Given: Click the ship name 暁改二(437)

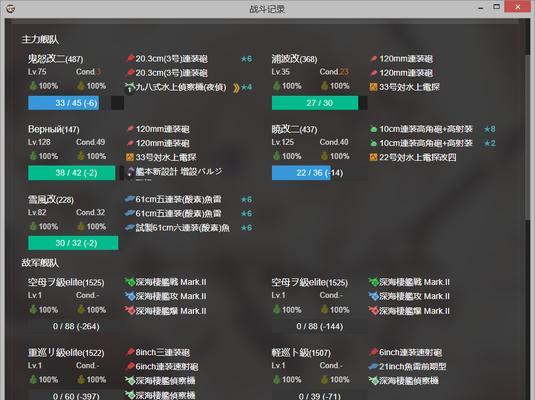Looking at the screenshot, I should 294,129.
